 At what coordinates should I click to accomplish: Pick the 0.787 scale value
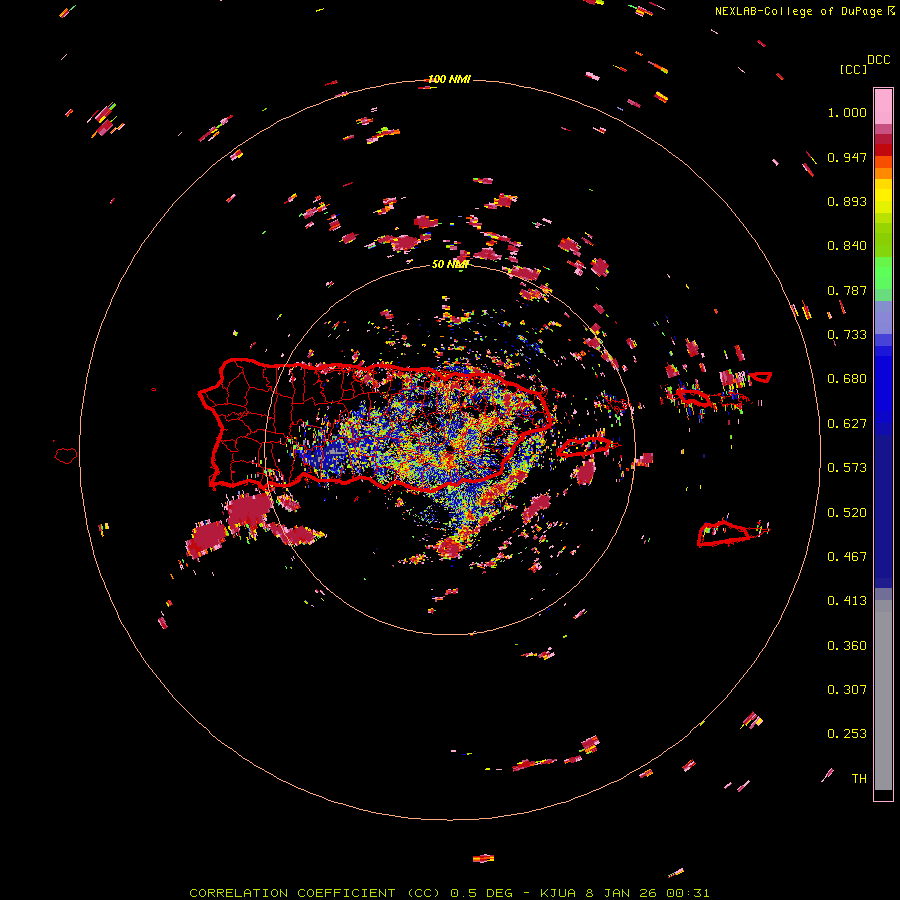coord(847,290)
